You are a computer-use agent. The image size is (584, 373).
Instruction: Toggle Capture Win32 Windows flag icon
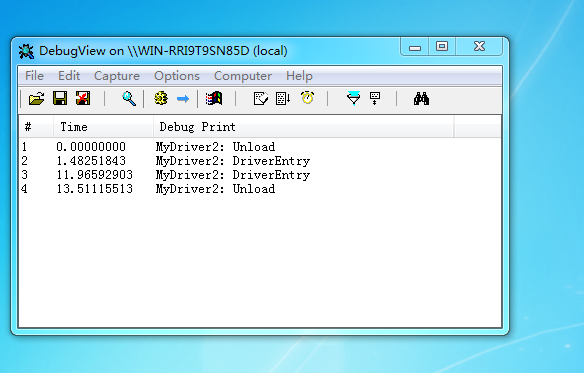pos(214,99)
